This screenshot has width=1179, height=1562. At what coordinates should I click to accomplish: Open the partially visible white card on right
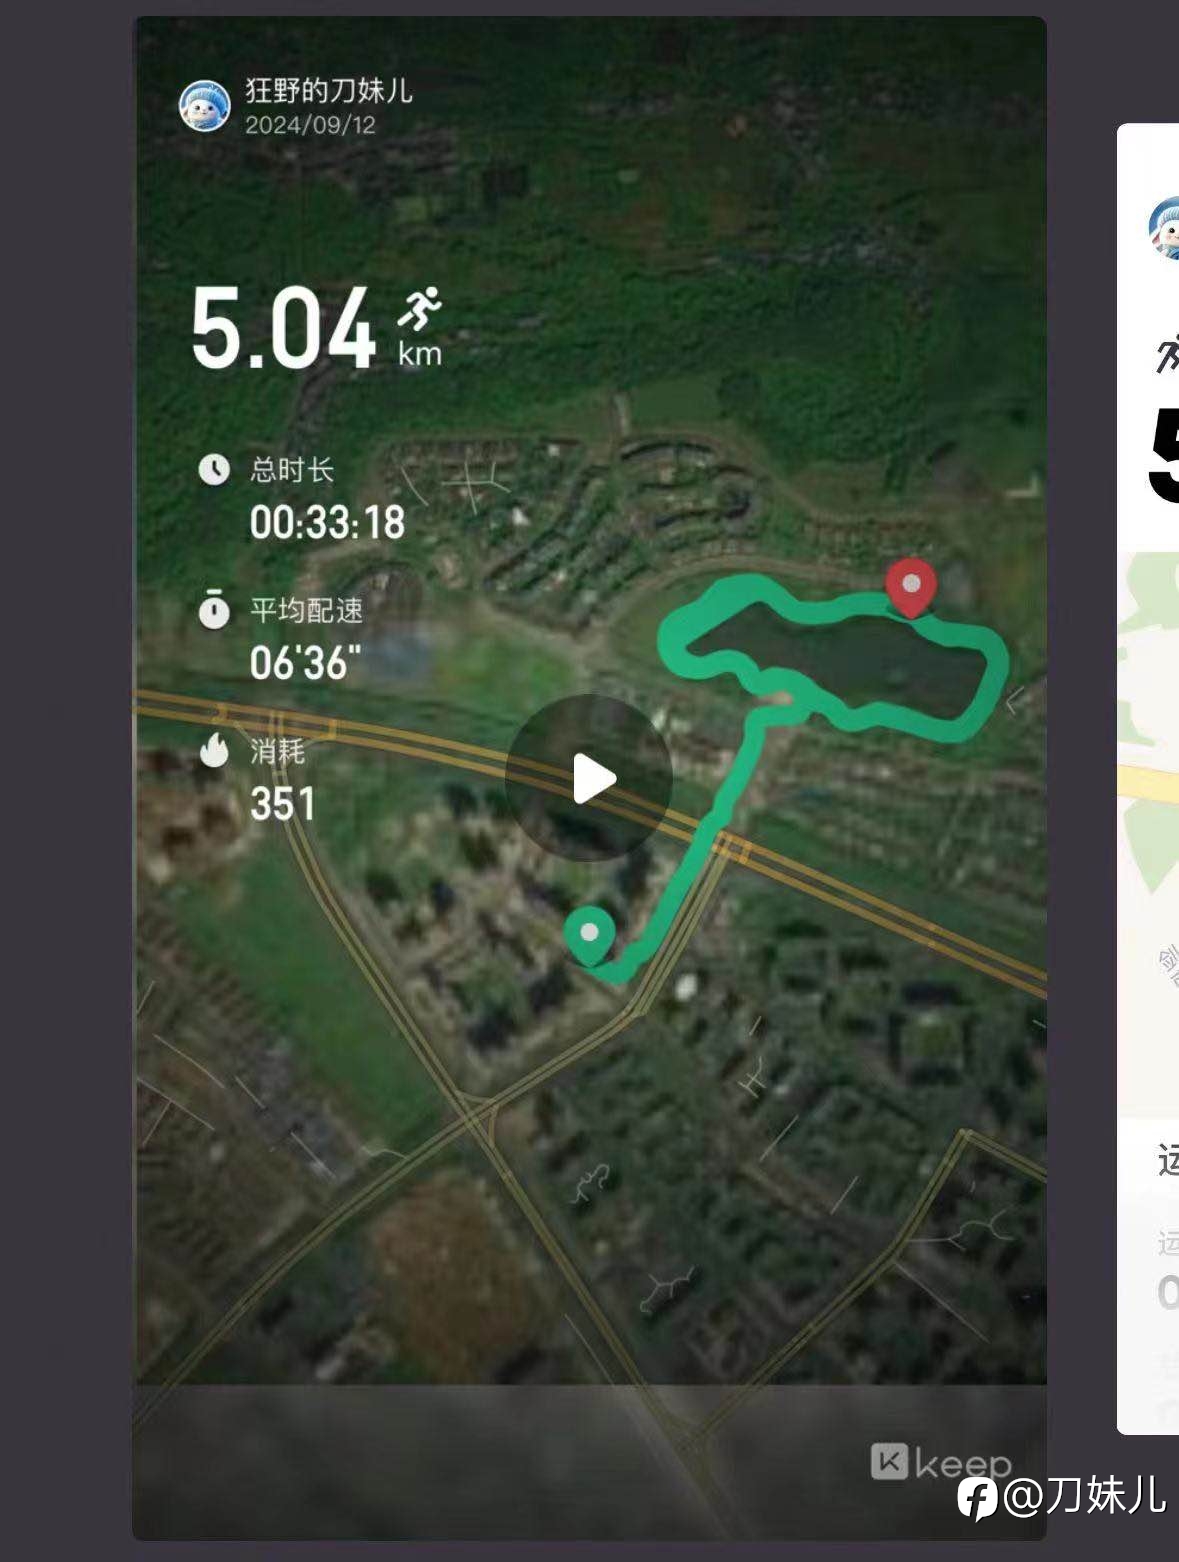(1148, 778)
